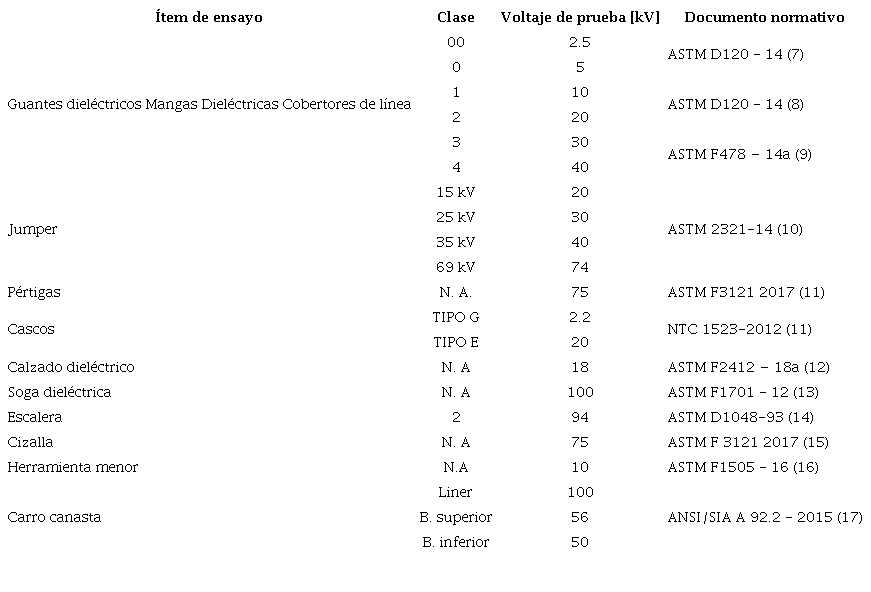
Task: Click the 'Cascos' item cell
Action: [x=31, y=329]
